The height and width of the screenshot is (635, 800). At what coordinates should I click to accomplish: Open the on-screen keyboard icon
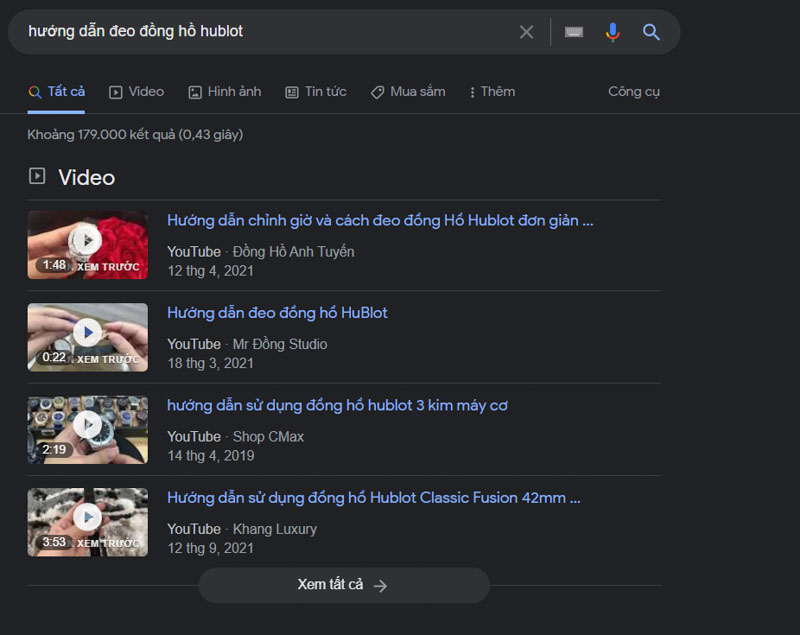(x=573, y=31)
